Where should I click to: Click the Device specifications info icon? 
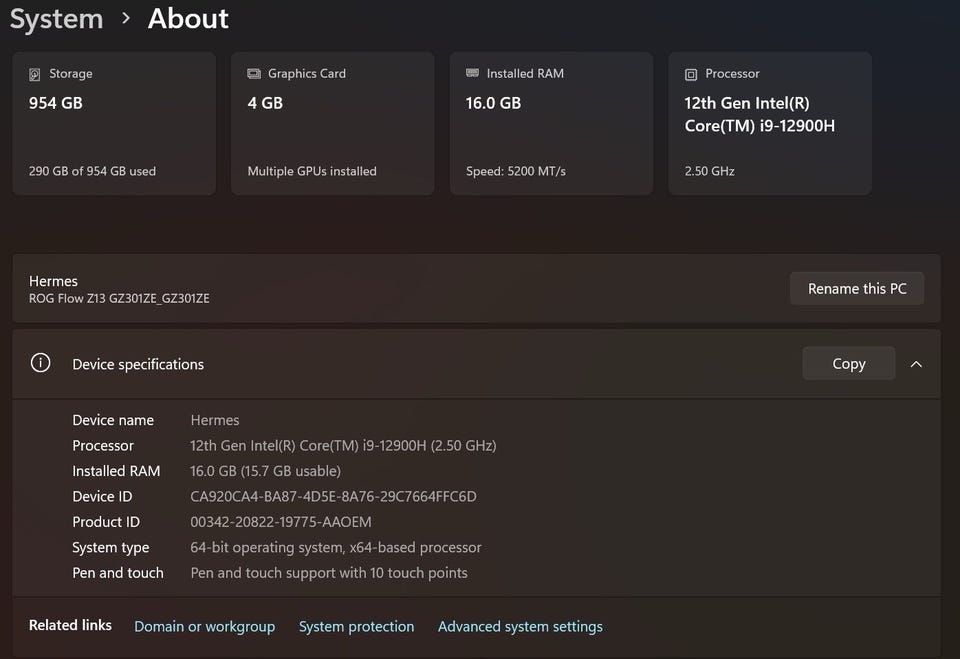point(40,363)
